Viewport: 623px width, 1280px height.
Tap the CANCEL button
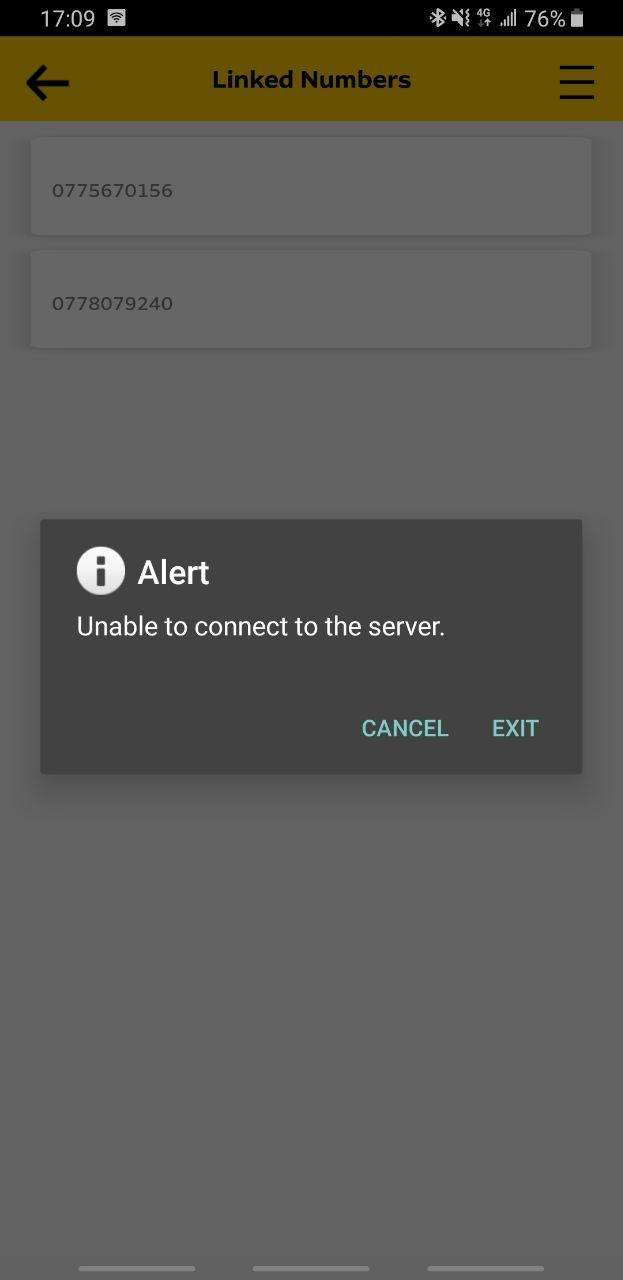pyautogui.click(x=405, y=728)
